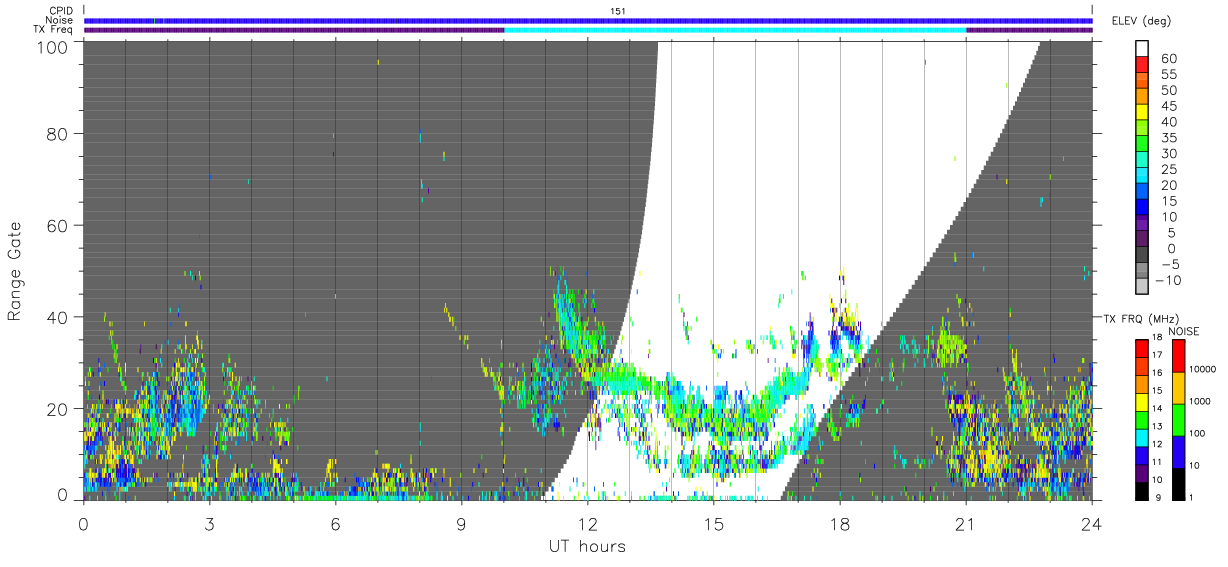The width and height of the screenshot is (1228, 567).
Task: Click the 20 tick on the Range Gate axis
Action: [x=57, y=409]
